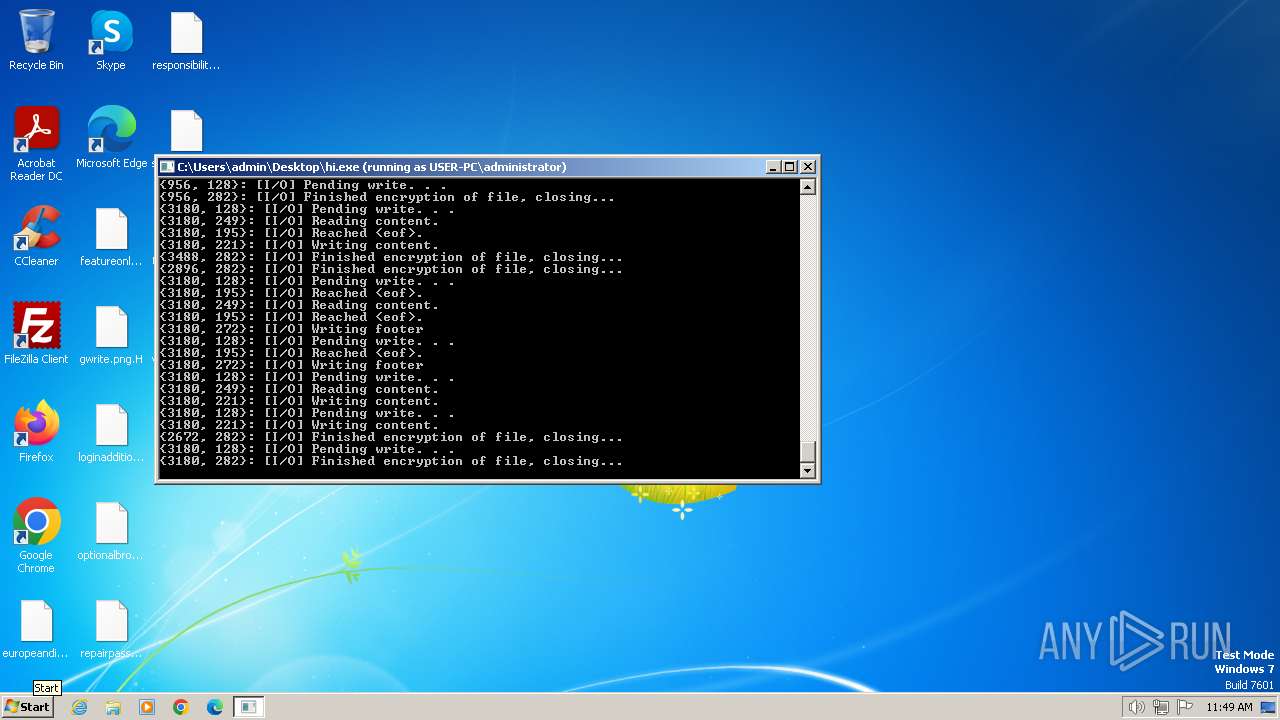Click the console scrollbar up arrow
This screenshot has width=1280, height=720.
tap(808, 187)
